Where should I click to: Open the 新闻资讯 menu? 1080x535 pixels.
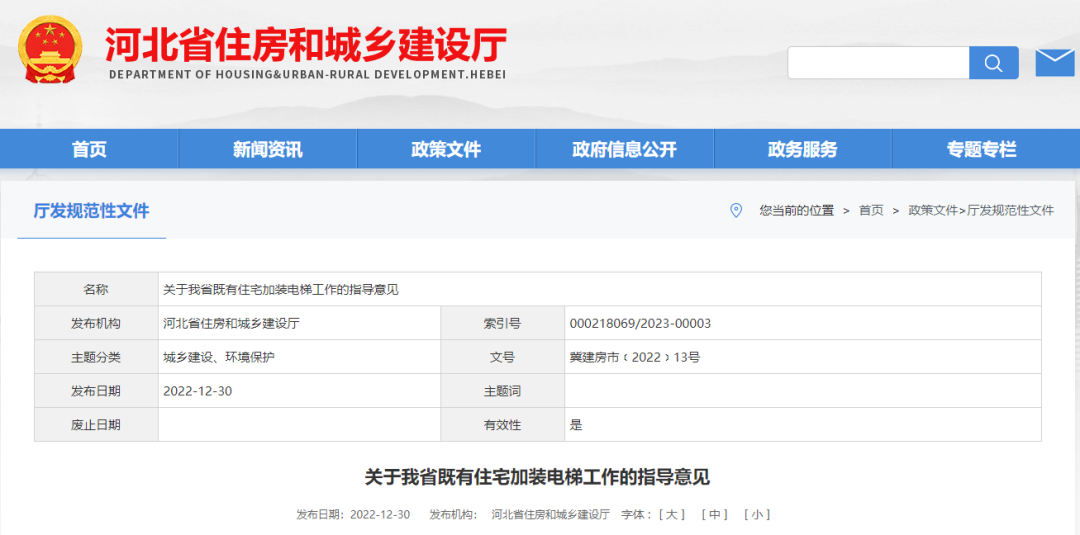tap(267, 149)
